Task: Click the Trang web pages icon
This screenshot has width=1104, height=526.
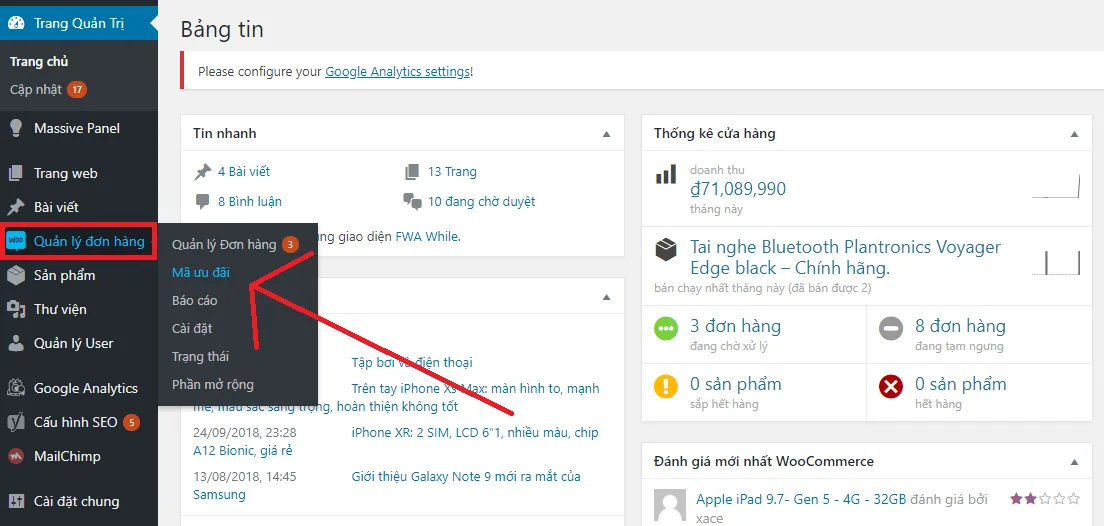Action: 15,173
